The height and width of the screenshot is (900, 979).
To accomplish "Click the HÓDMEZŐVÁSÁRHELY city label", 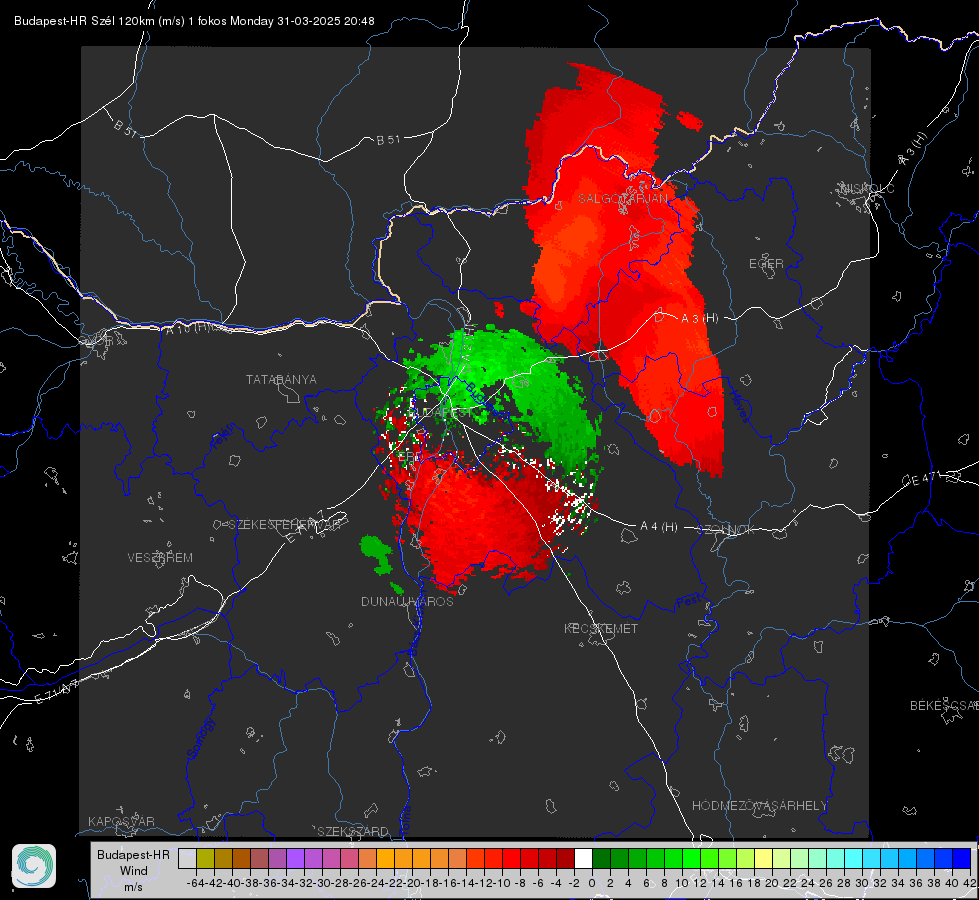I will (759, 806).
